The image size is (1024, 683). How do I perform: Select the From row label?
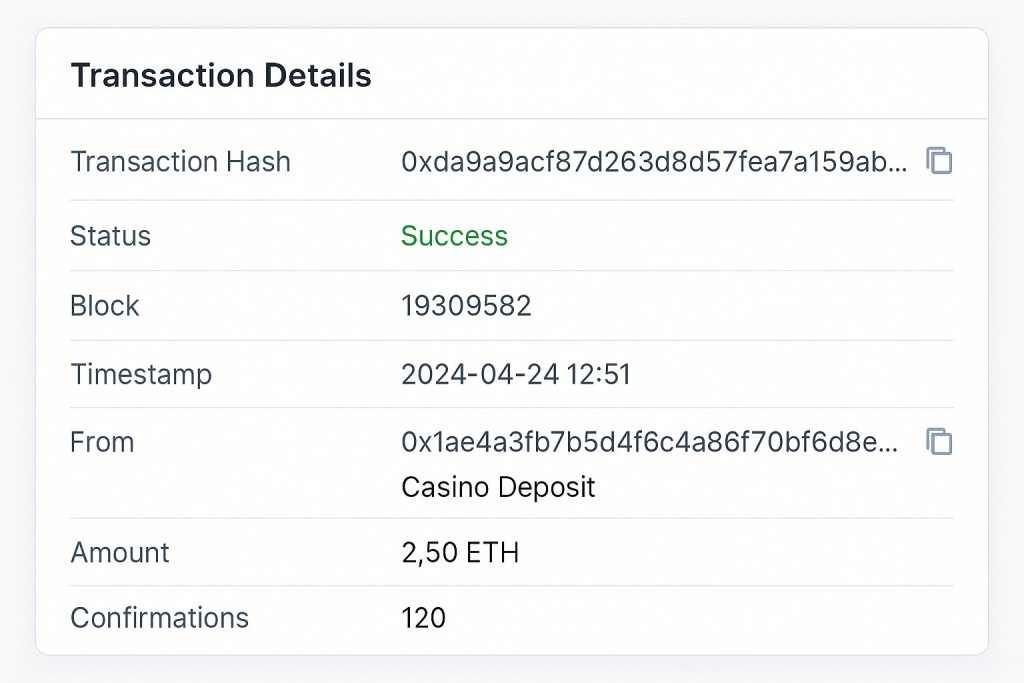[101, 441]
